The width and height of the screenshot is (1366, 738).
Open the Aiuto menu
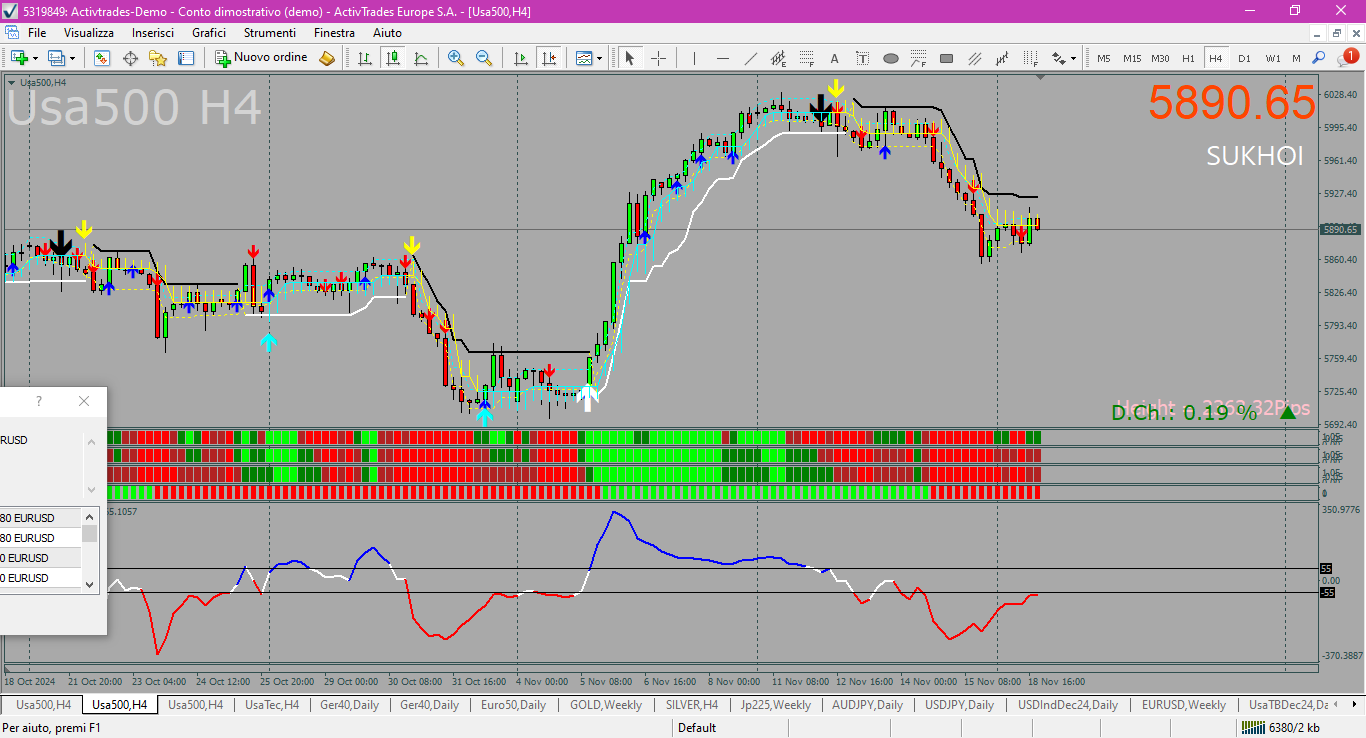[387, 32]
